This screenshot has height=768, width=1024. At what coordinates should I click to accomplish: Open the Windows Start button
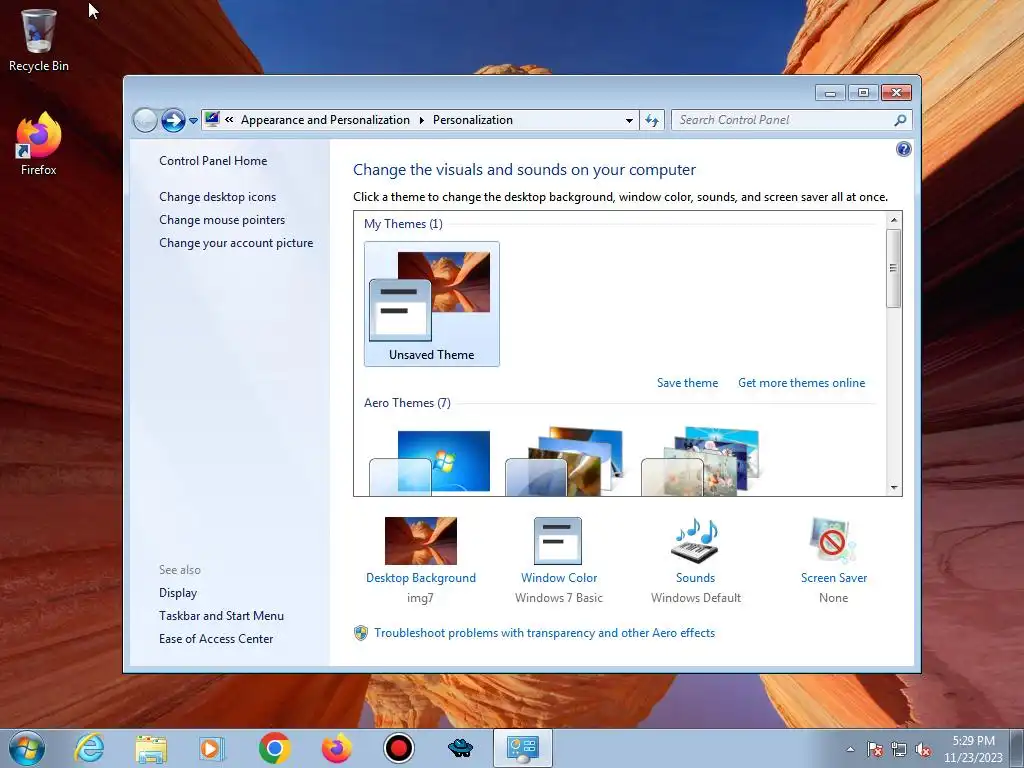(x=27, y=748)
